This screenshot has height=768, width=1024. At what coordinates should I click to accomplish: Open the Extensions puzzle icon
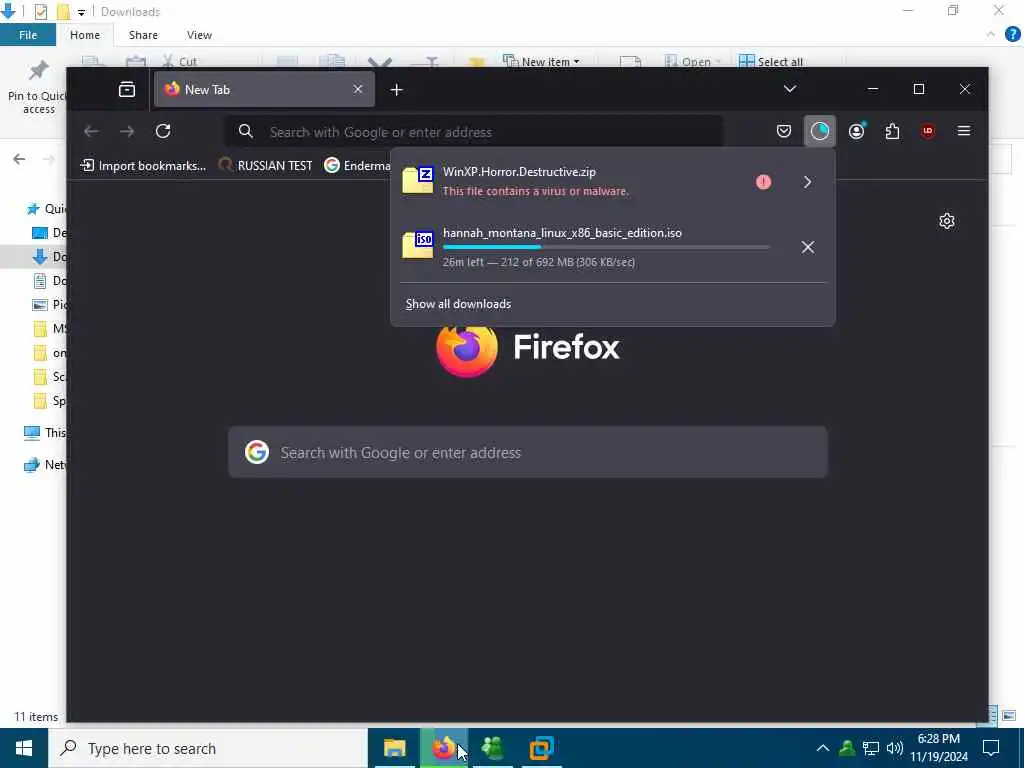(x=892, y=131)
